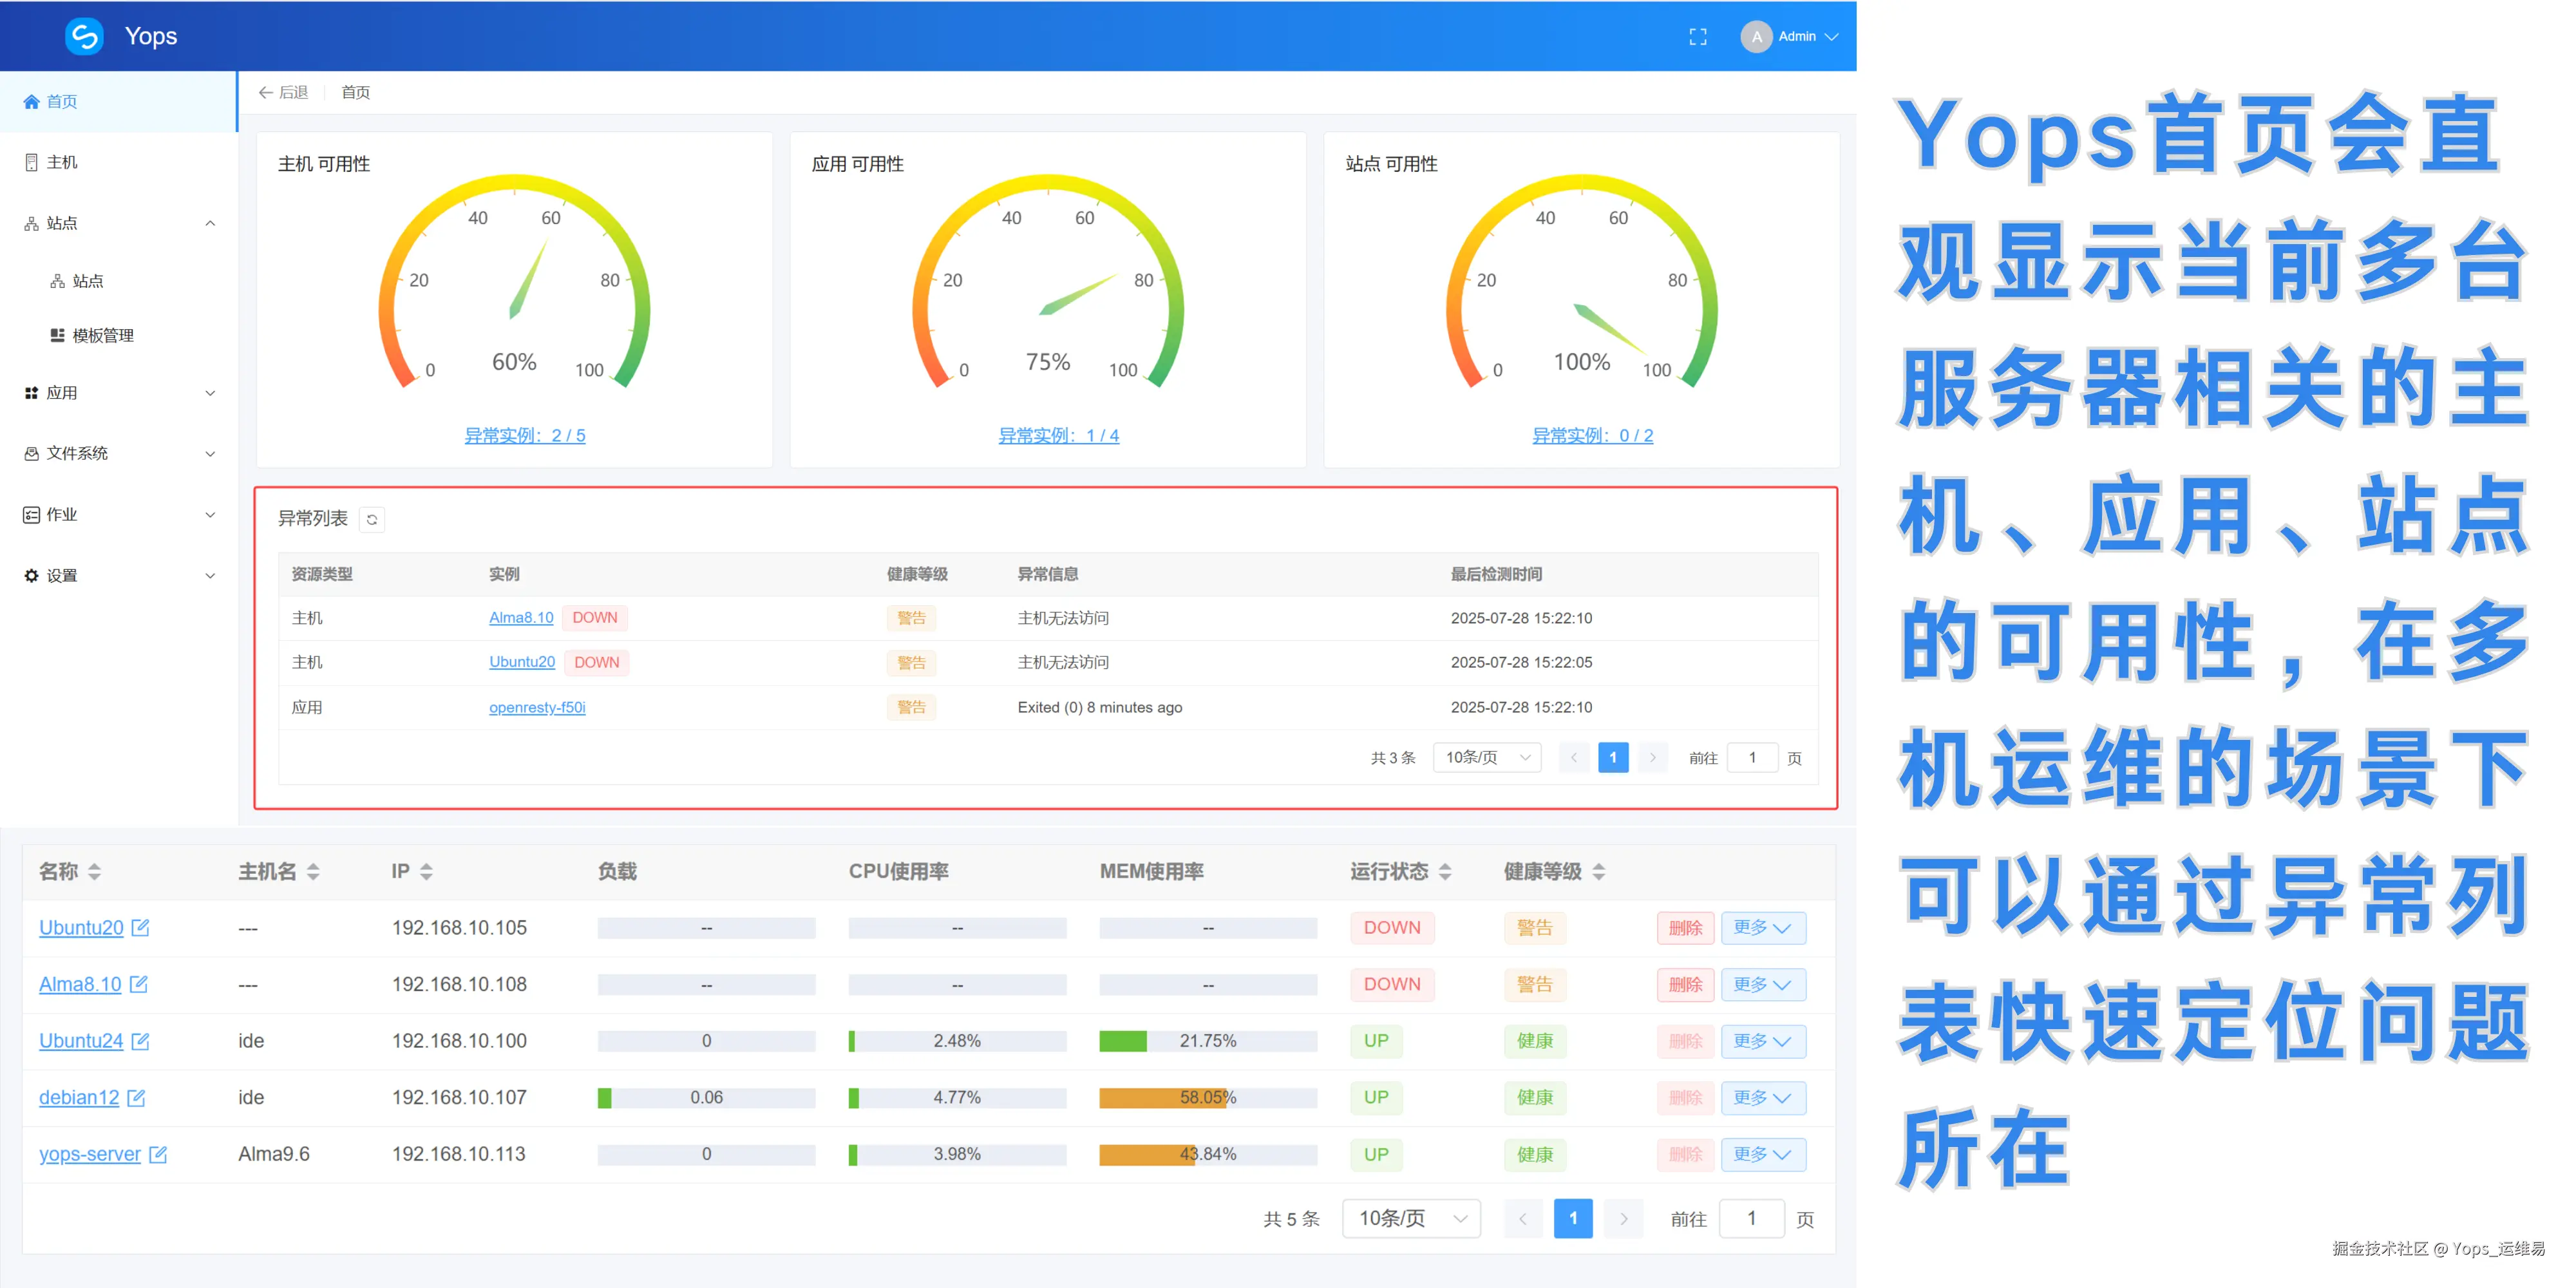Sort hosts by CPU使用率 column
Viewport: 2576px width, 1288px height.
click(x=898, y=871)
